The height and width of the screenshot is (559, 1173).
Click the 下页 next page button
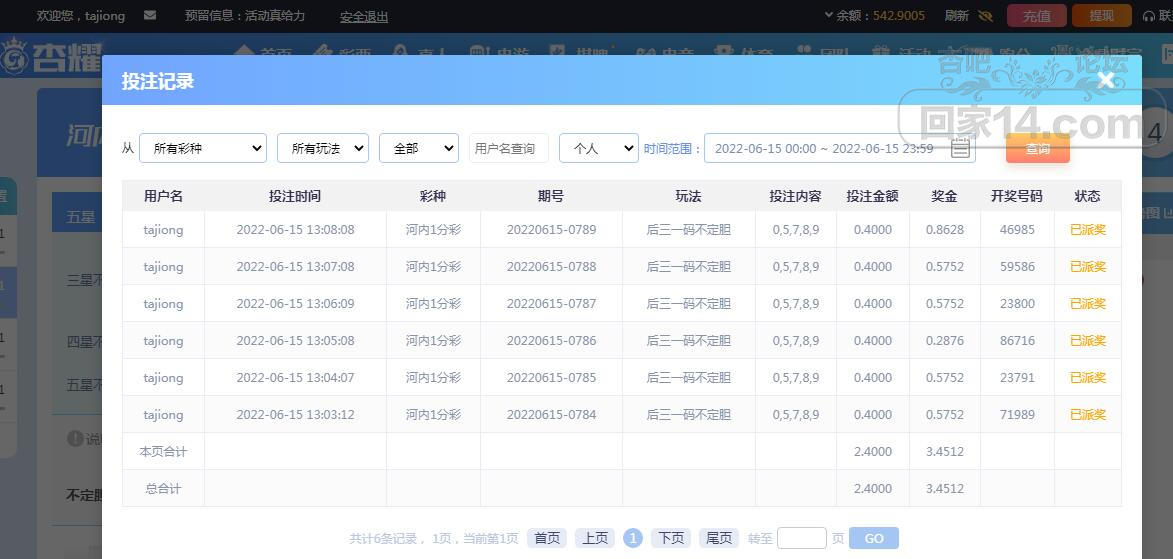[x=670, y=538]
